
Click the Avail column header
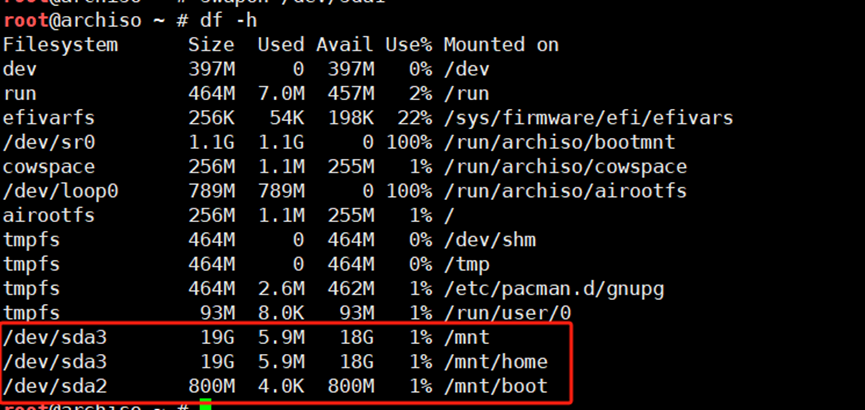[345, 45]
